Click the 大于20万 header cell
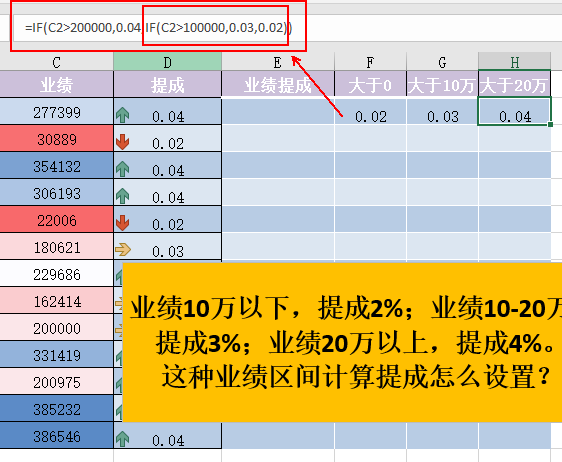 click(x=515, y=85)
